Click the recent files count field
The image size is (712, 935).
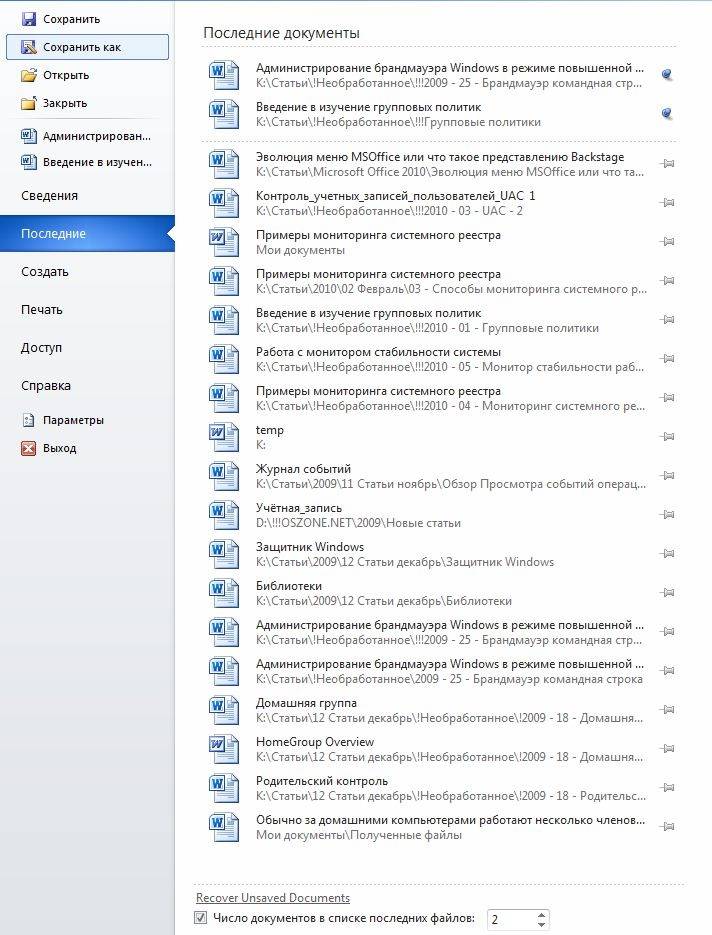coord(511,919)
